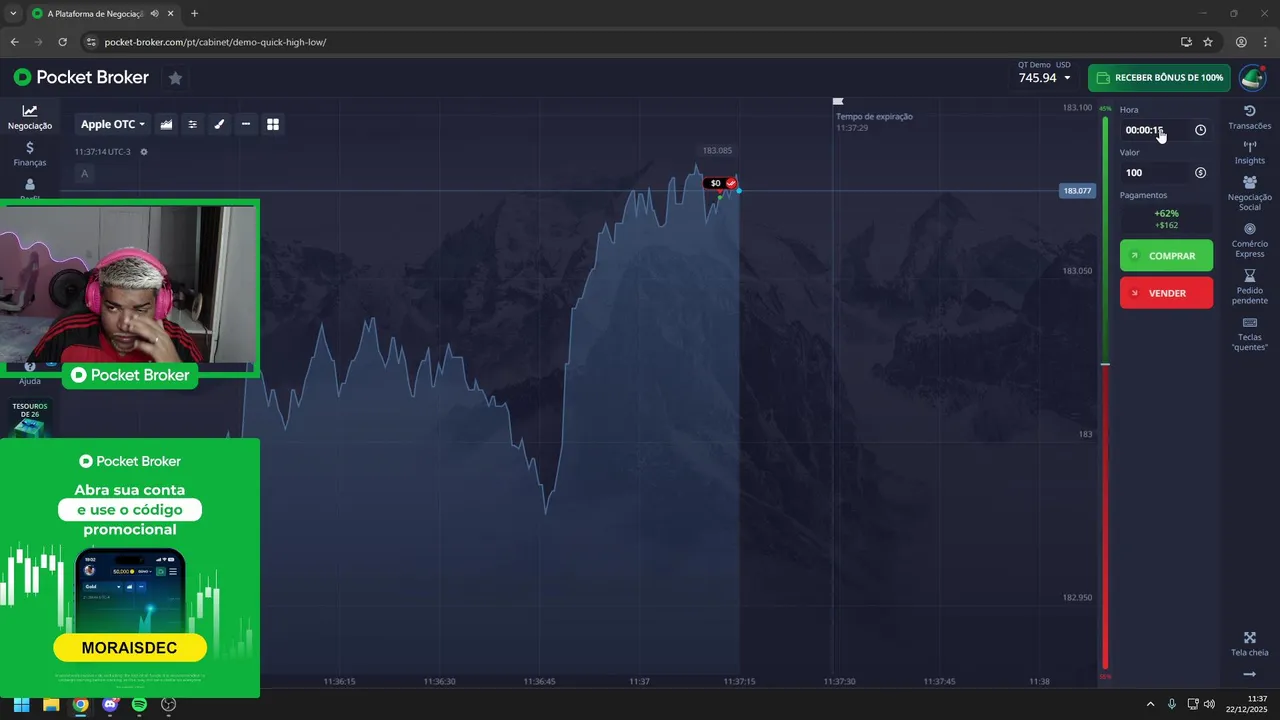The width and height of the screenshot is (1280, 720).
Task: Add Pocket Broker to favorites star
Action: tap(175, 78)
